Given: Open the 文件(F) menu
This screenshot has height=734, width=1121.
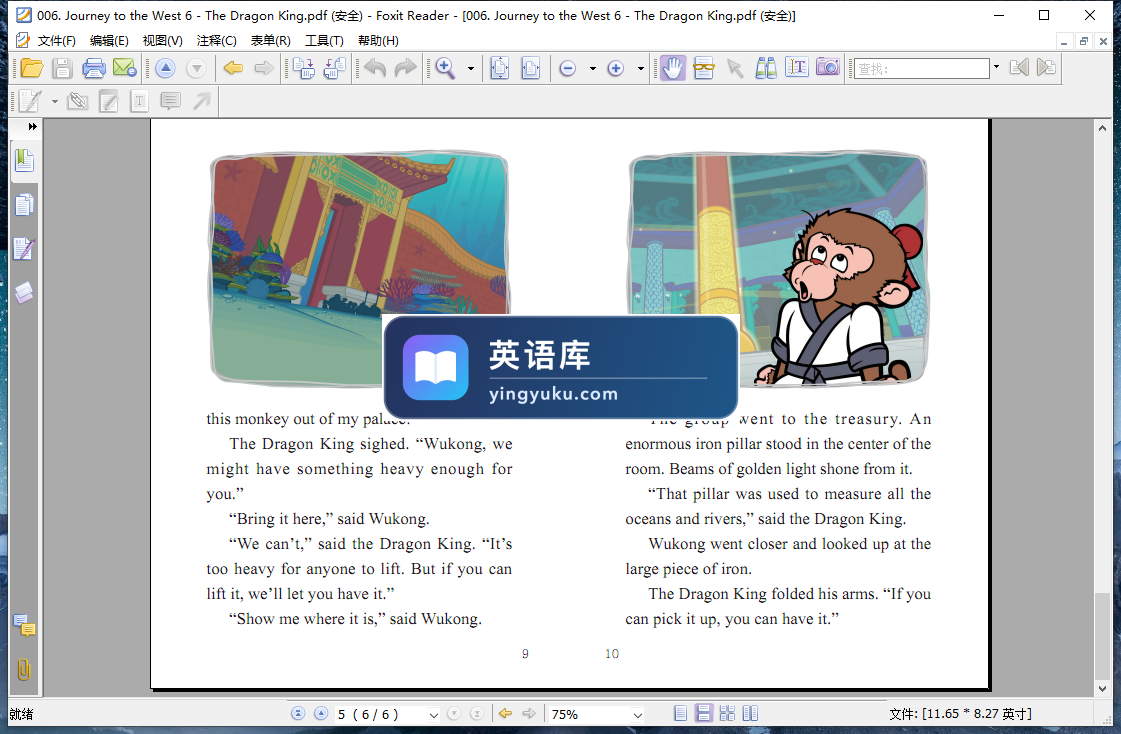Looking at the screenshot, I should point(56,41).
